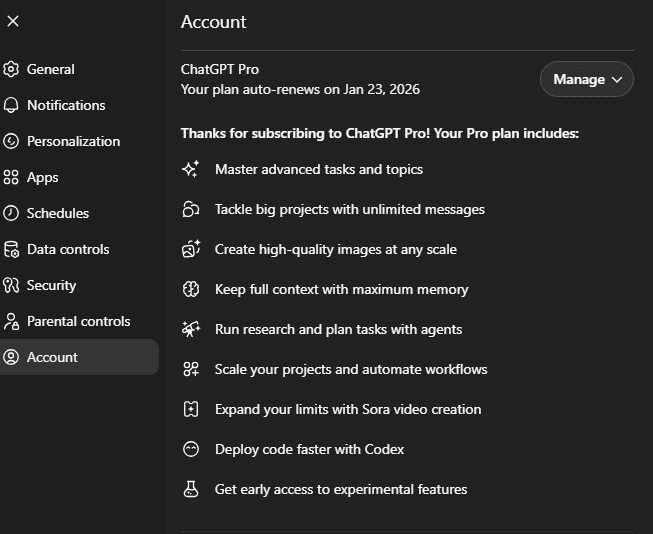The width and height of the screenshot is (653, 534).
Task: Click the Data controls database icon
Action: [11, 249]
